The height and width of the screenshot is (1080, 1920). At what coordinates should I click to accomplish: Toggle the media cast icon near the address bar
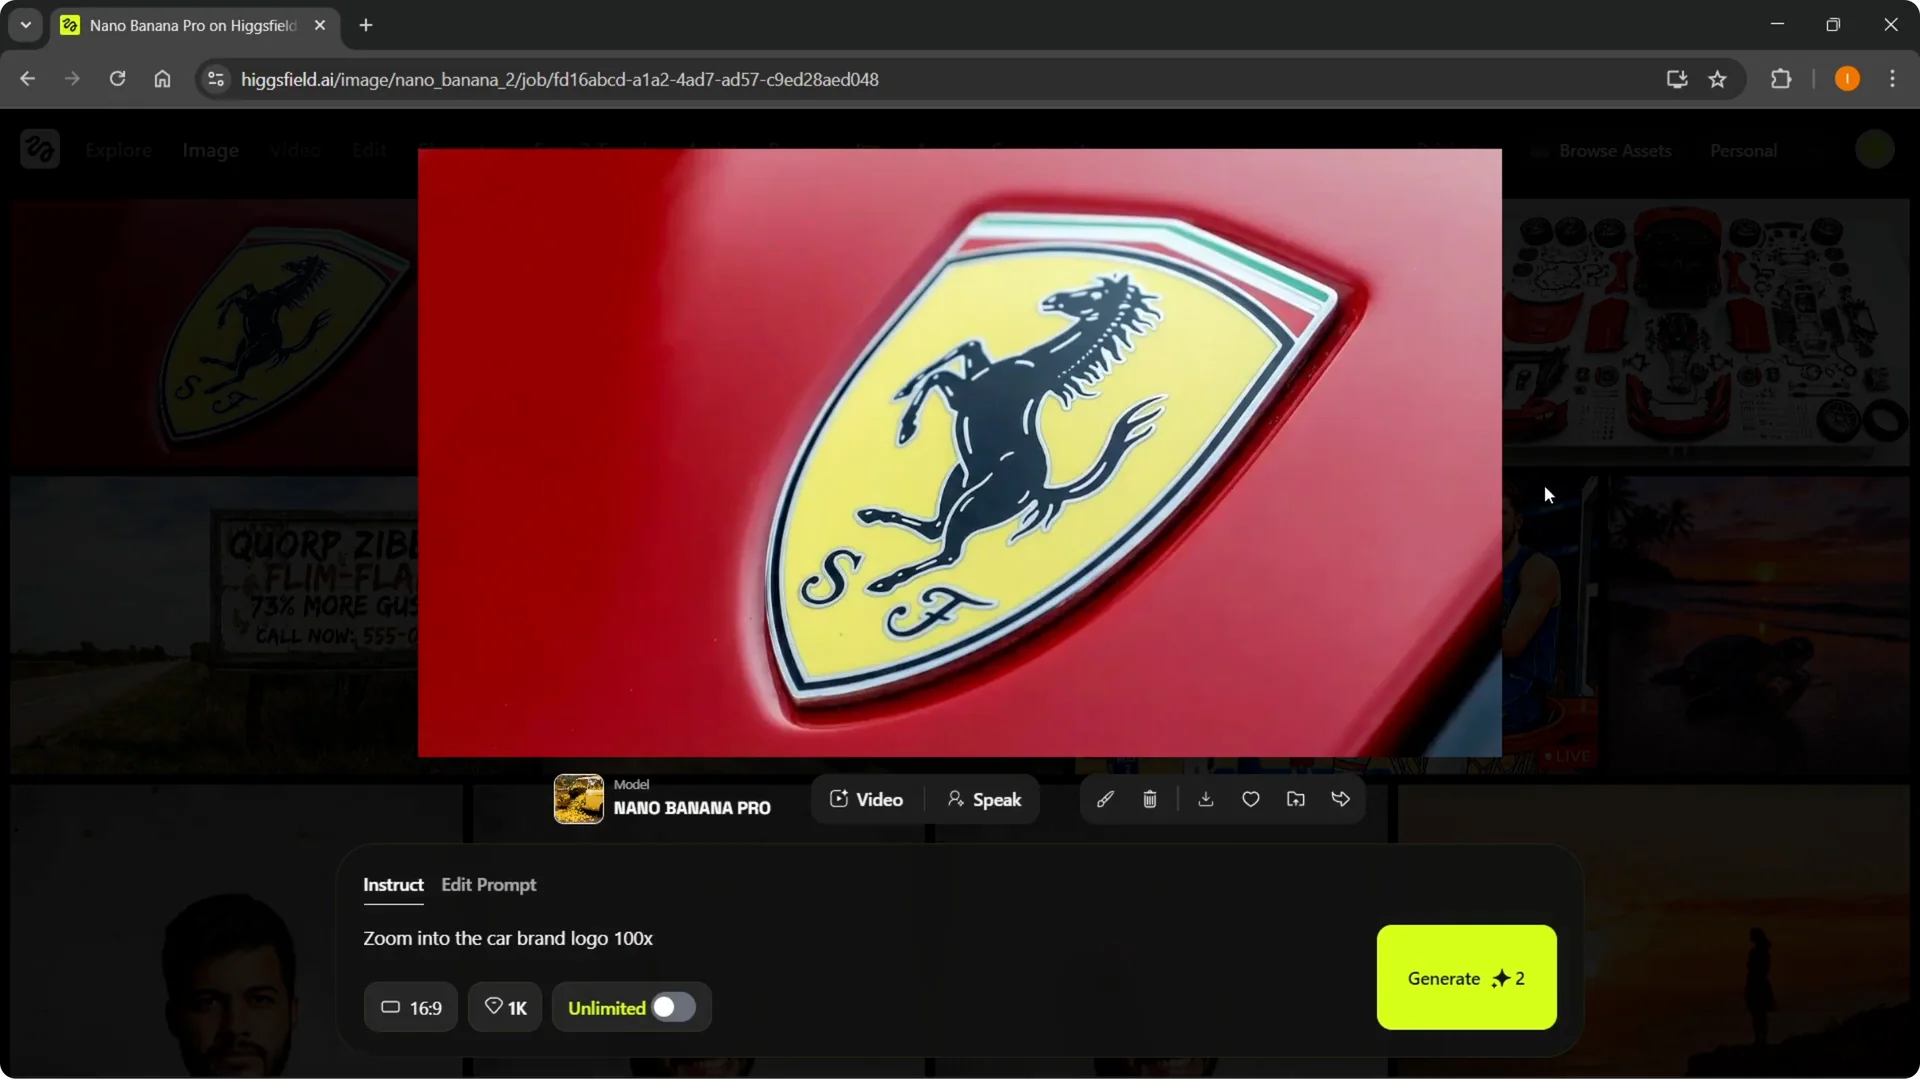1675,79
